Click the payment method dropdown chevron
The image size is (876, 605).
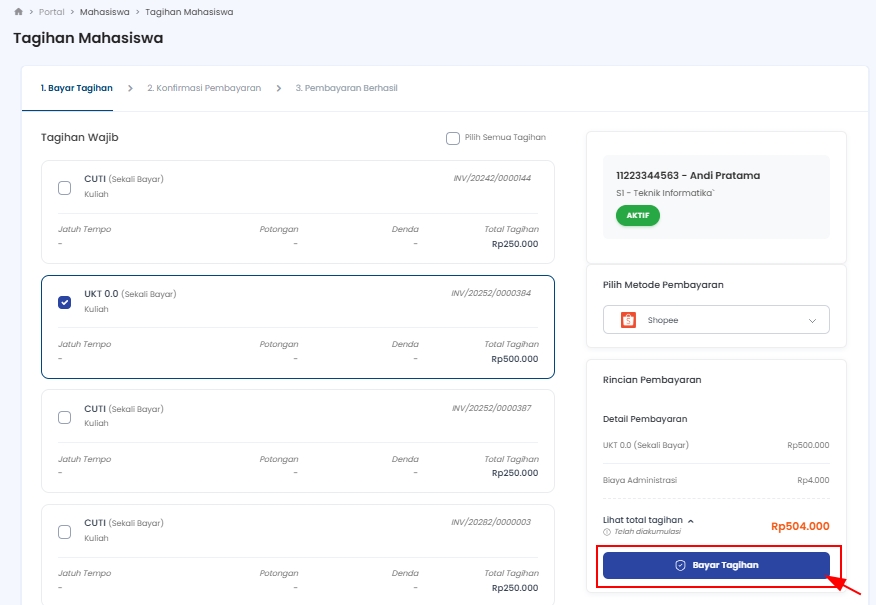(811, 320)
